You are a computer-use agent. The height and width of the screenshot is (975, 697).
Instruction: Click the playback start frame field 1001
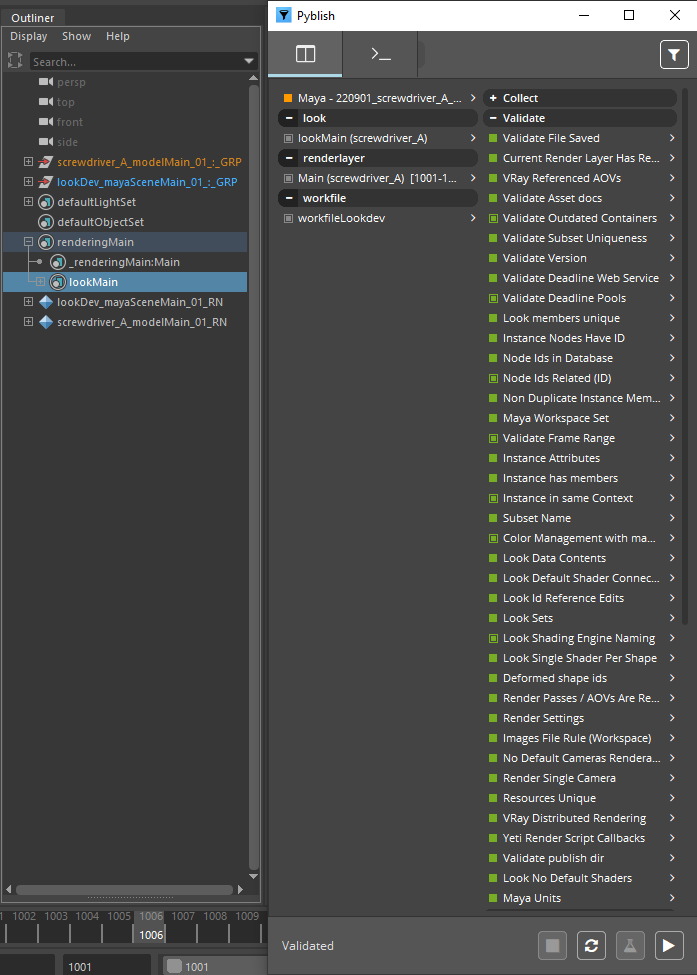click(x=106, y=966)
